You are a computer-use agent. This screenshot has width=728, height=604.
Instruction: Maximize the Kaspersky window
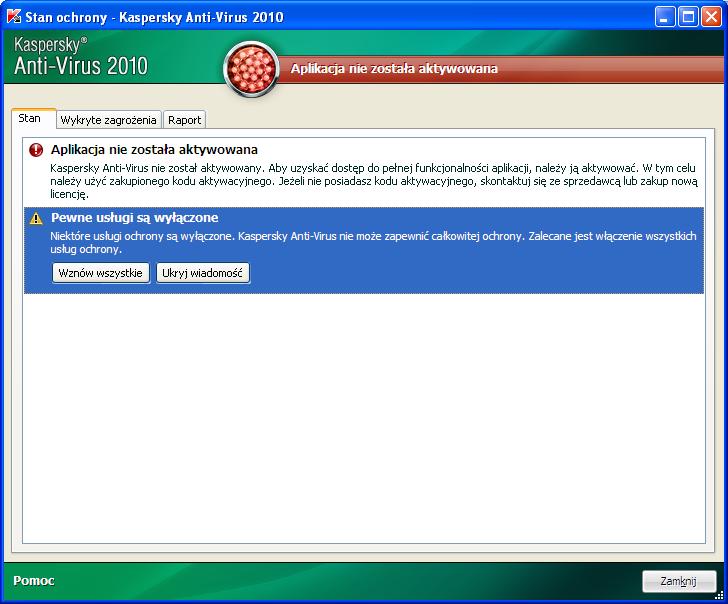pyautogui.click(x=688, y=17)
